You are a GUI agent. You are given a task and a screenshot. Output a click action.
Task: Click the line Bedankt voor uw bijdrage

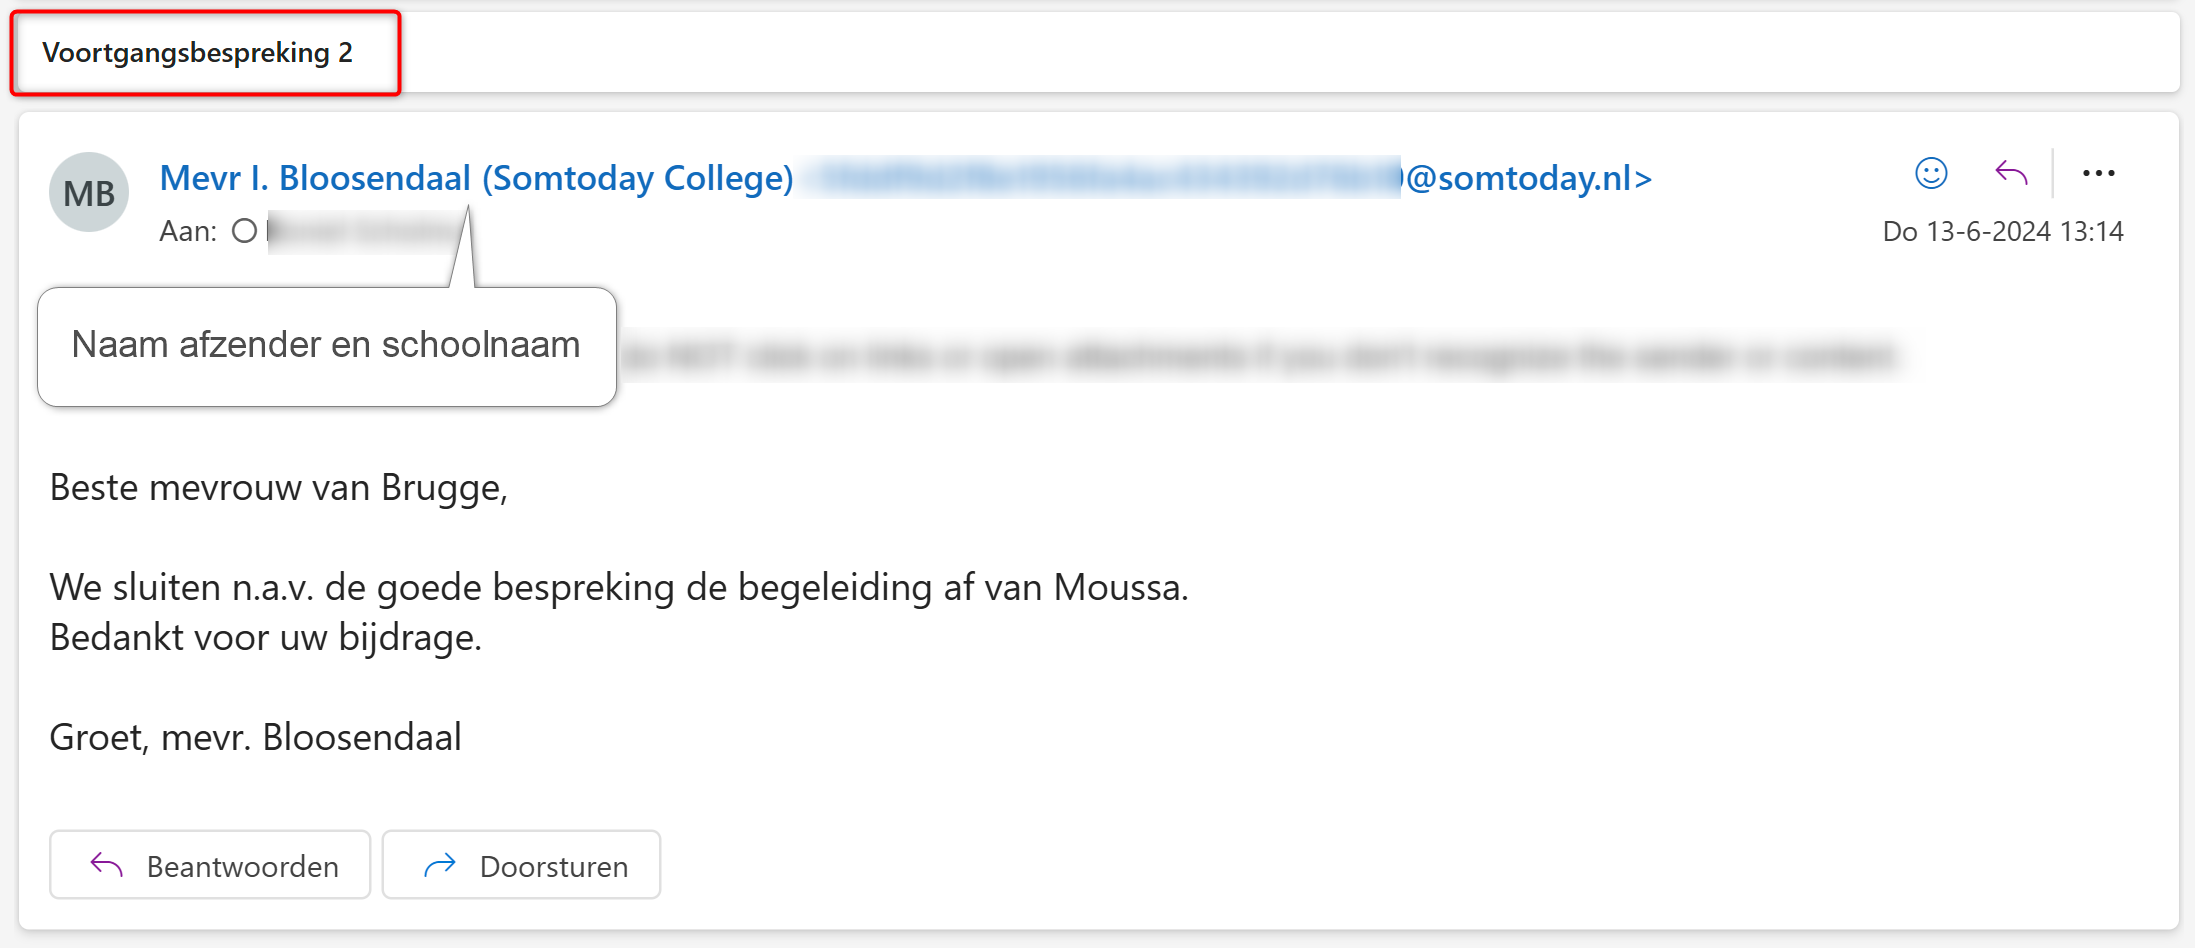point(266,637)
